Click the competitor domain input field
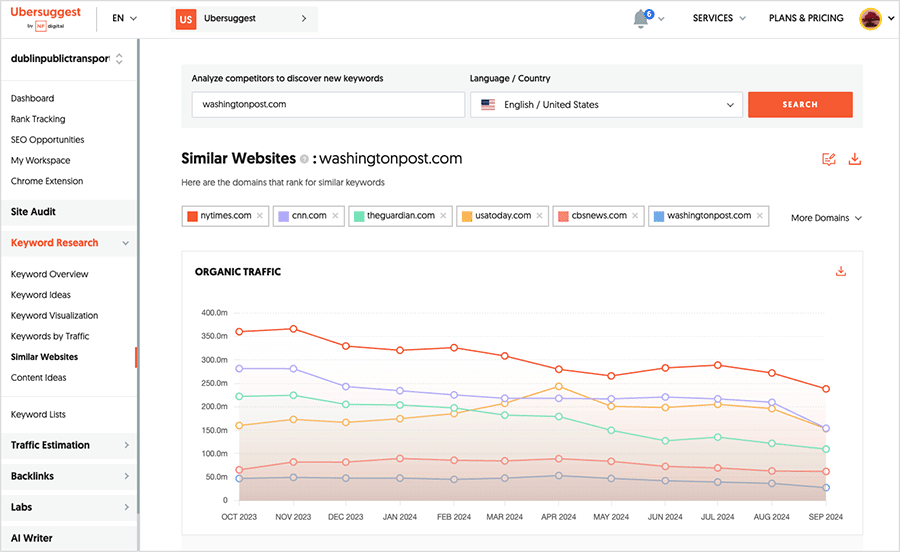This screenshot has width=900, height=552. [x=328, y=104]
